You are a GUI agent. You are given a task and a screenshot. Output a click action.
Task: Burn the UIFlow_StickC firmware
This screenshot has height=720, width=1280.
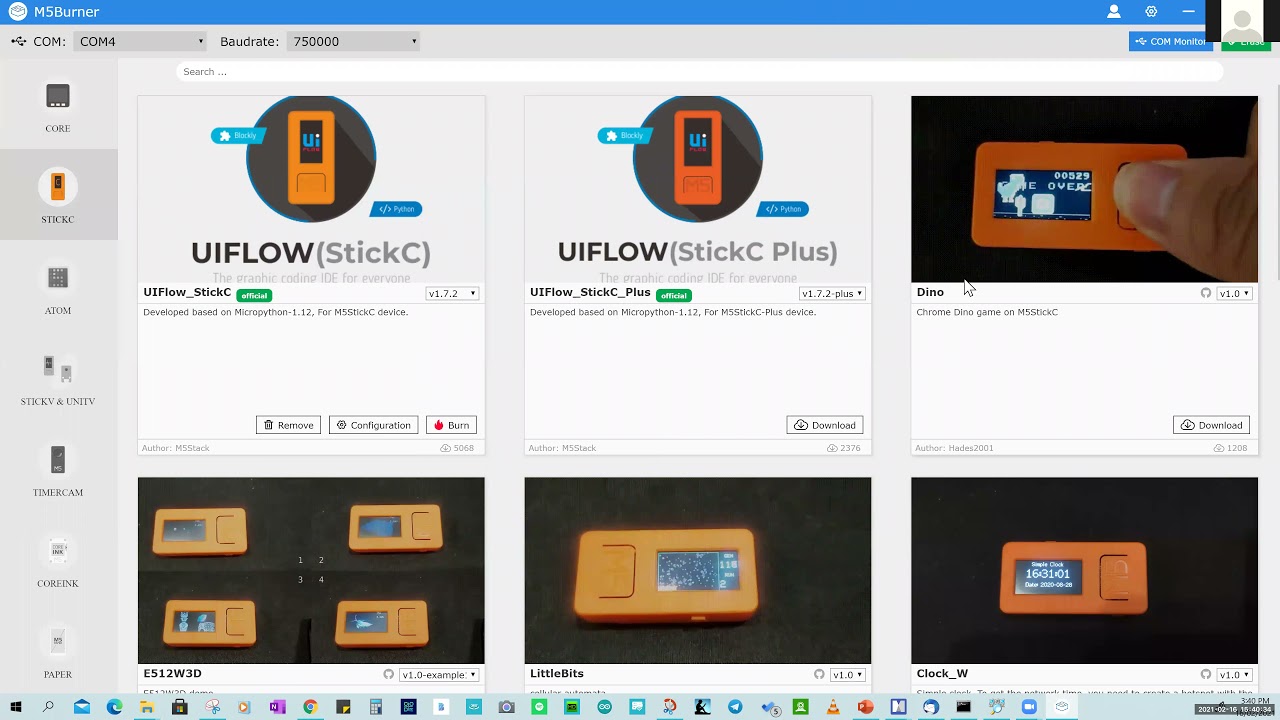[x=451, y=425]
